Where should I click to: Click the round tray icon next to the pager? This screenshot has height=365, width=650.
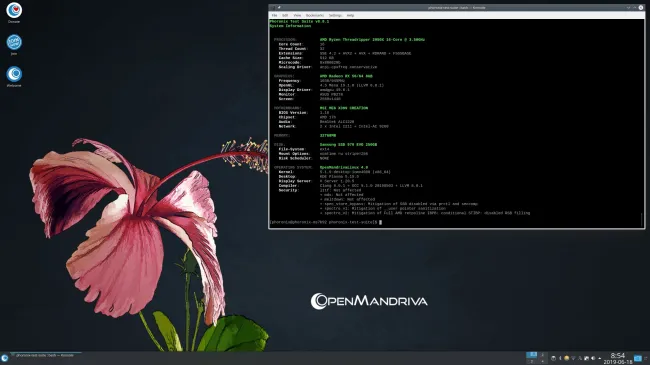[x=553, y=358]
